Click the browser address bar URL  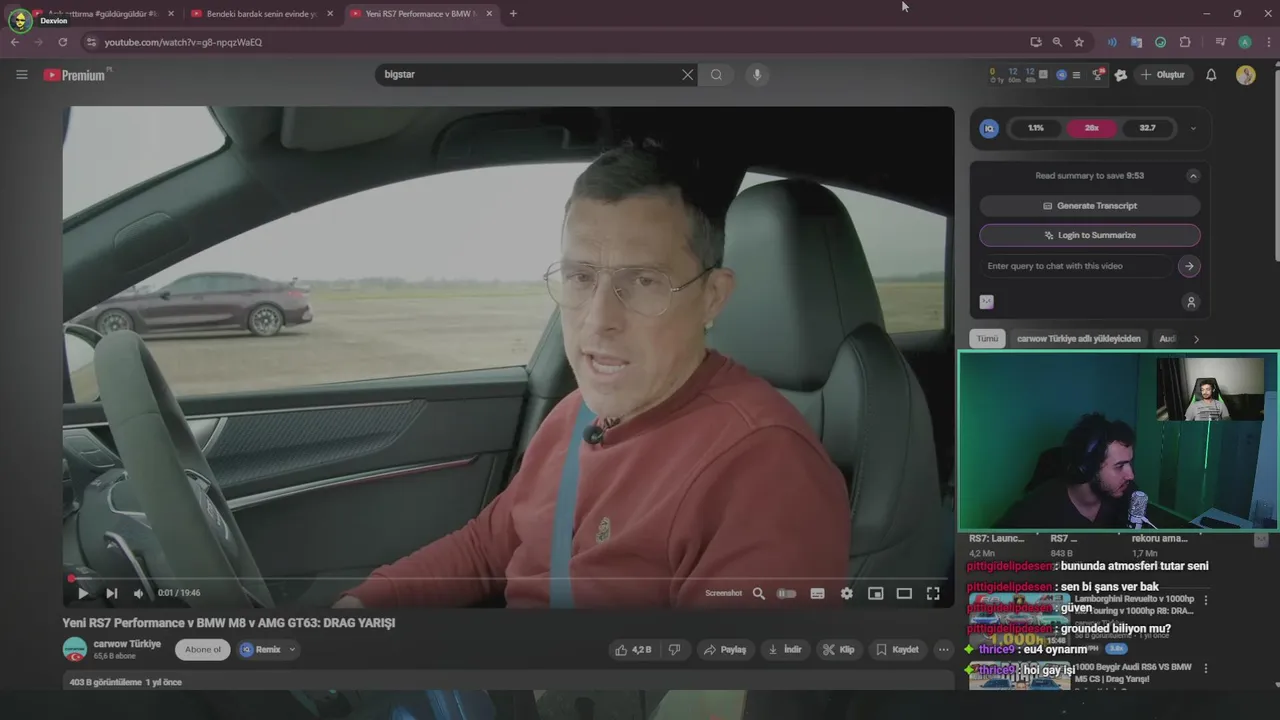pyautogui.click(x=183, y=42)
